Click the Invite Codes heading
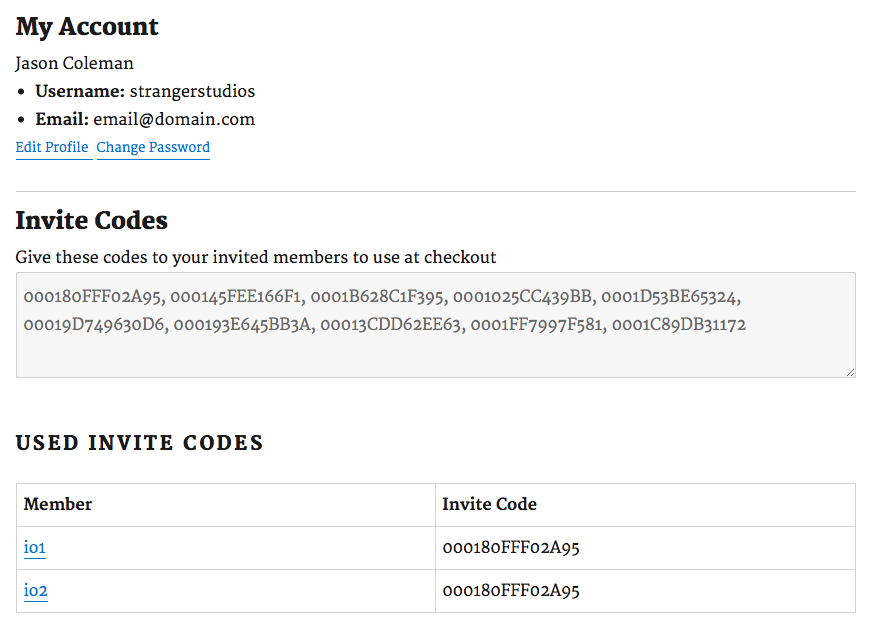The height and width of the screenshot is (632, 875). (x=92, y=220)
